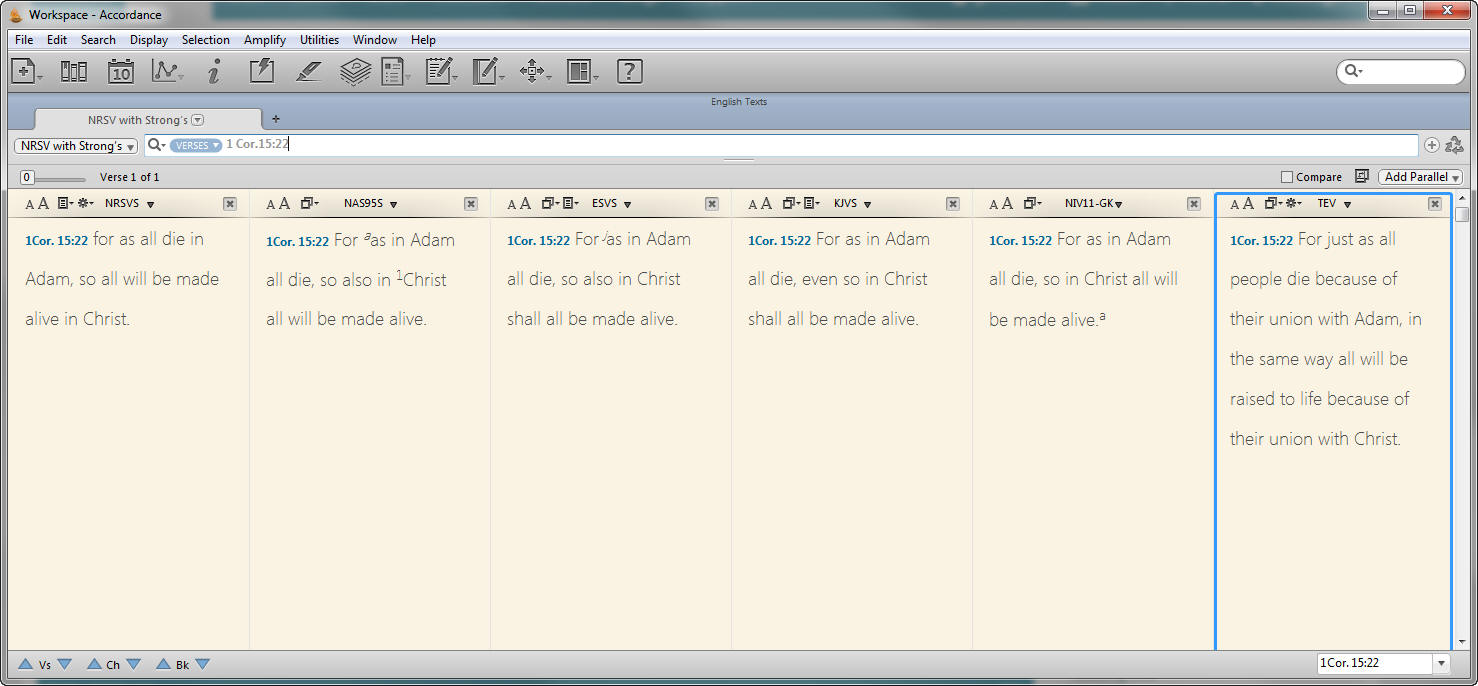
Task: Click the Instant Details info icon
Action: (213, 71)
